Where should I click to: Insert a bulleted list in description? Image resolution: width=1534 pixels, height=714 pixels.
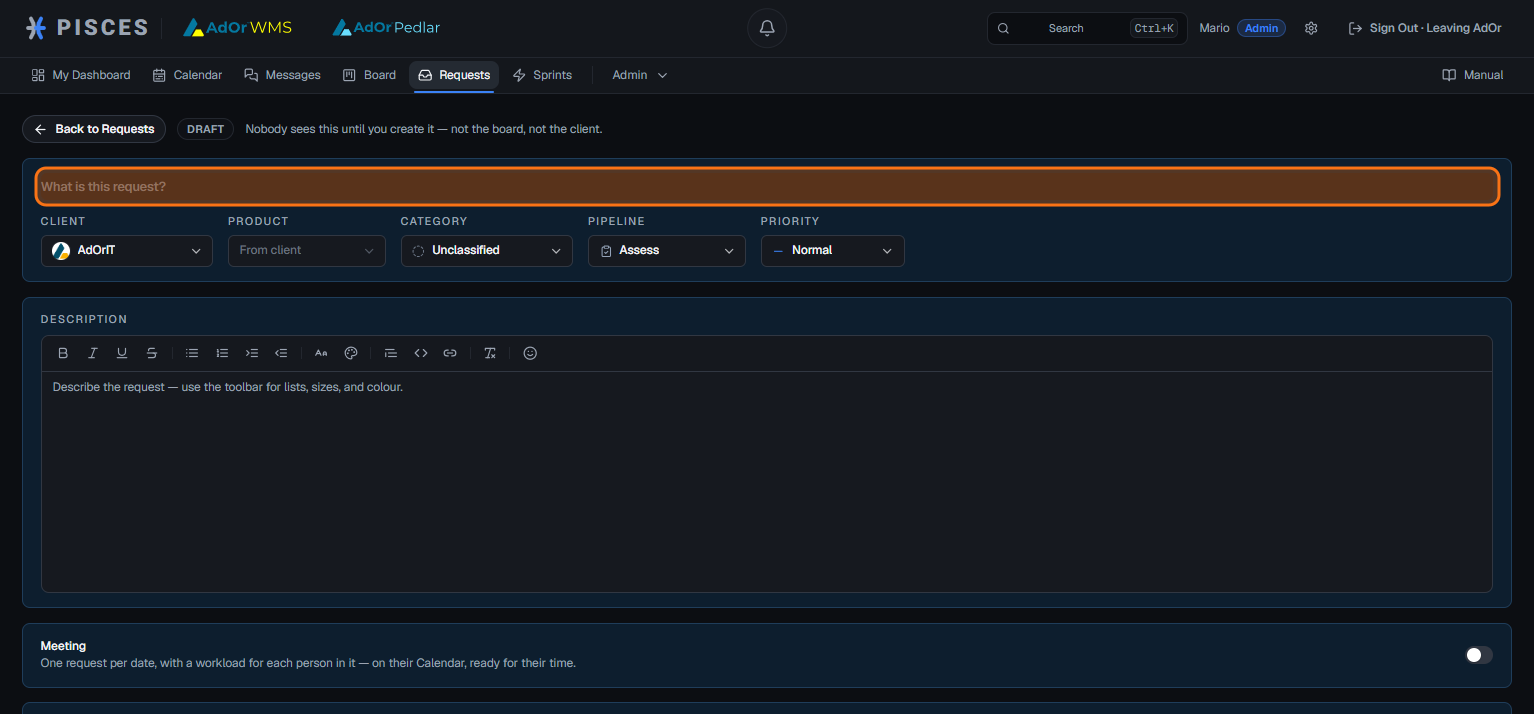pos(192,353)
